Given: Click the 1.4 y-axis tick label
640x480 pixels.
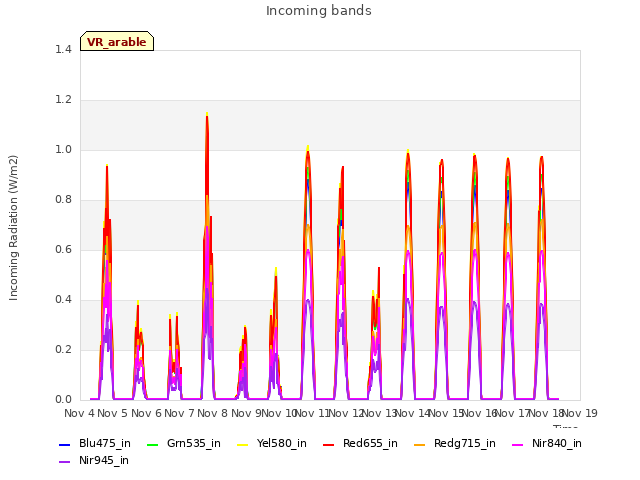Looking at the screenshot, I should click(x=63, y=49).
